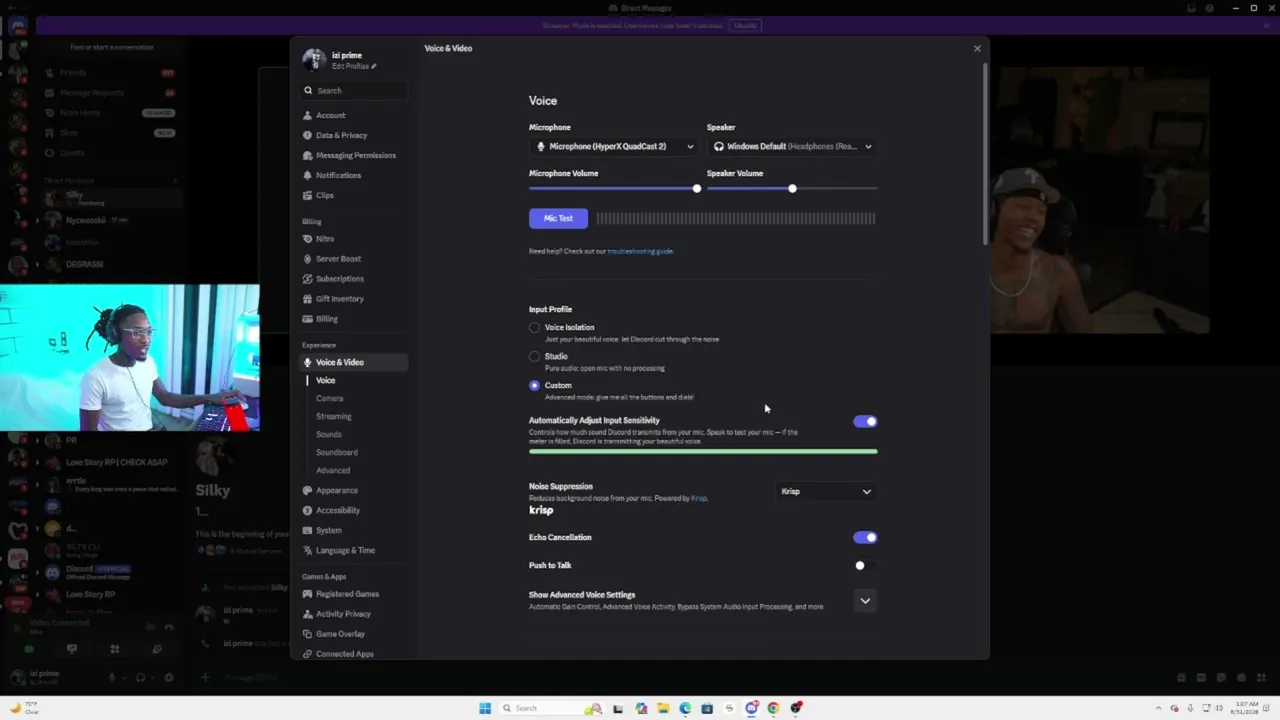Click the Noise Suppression label text
The width and height of the screenshot is (1280, 720).
click(x=561, y=486)
